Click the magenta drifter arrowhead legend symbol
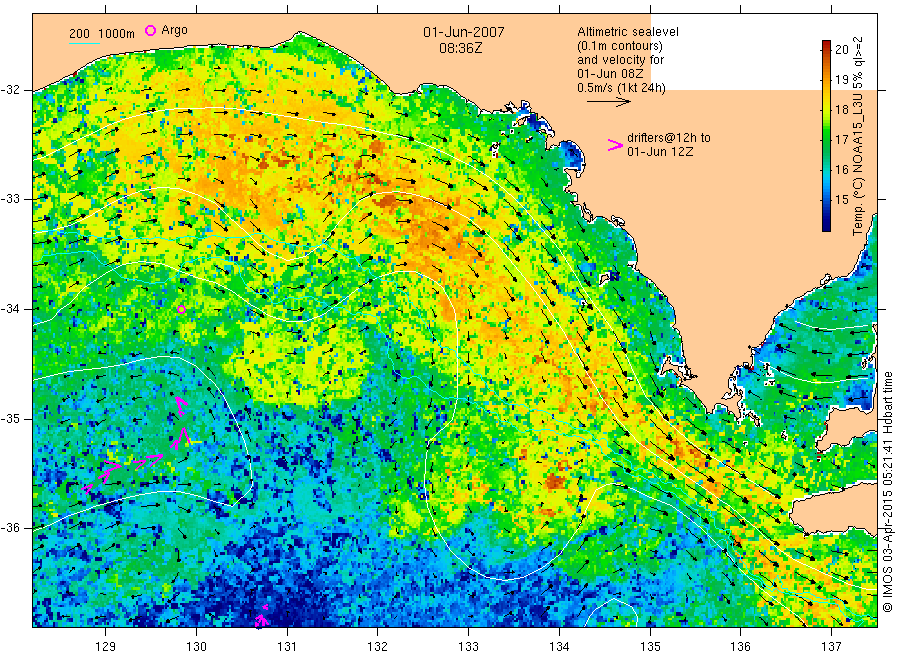Image resolution: width=900 pixels, height=660 pixels. pos(615,145)
